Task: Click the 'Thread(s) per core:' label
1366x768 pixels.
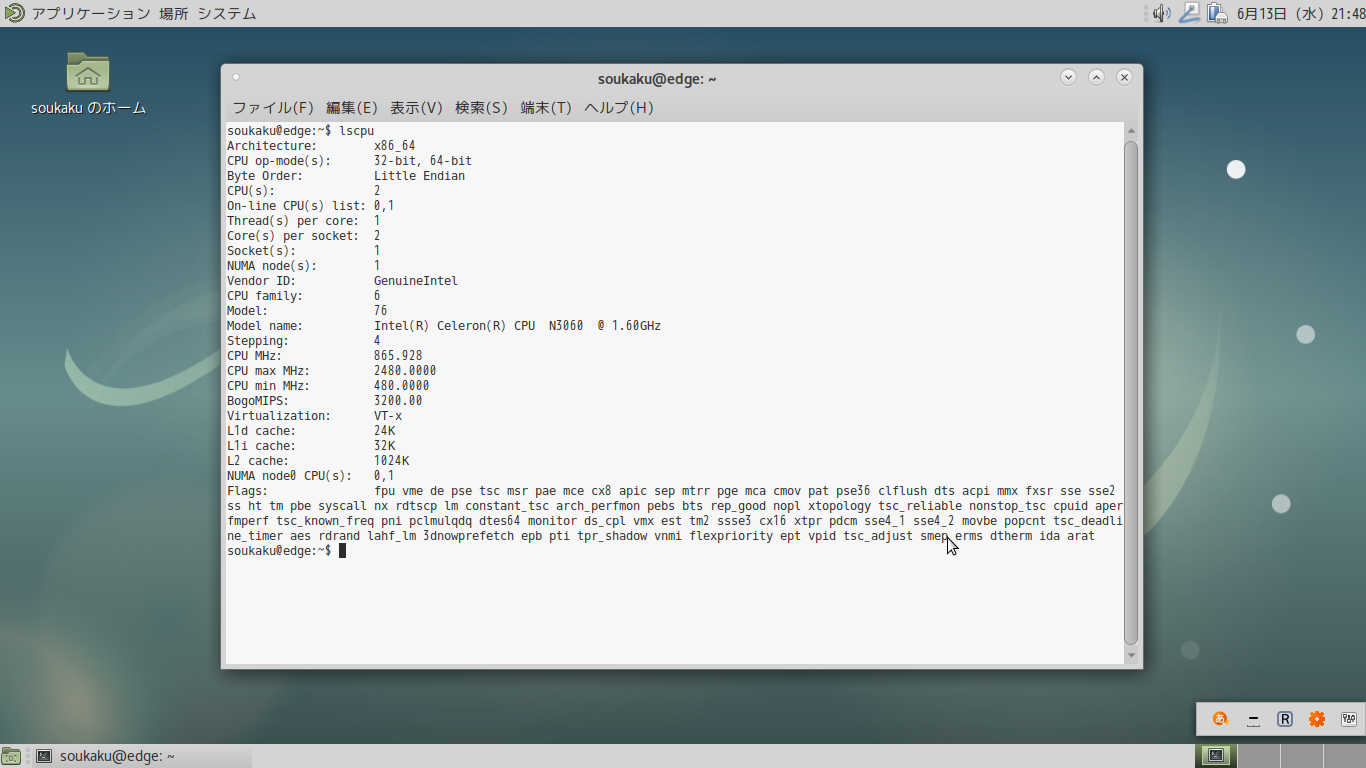Action: [x=293, y=221]
